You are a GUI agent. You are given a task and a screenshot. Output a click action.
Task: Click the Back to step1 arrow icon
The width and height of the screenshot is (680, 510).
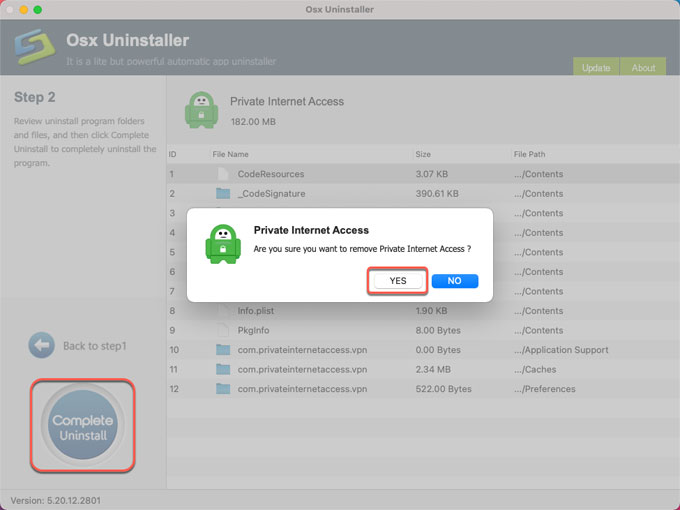point(41,346)
